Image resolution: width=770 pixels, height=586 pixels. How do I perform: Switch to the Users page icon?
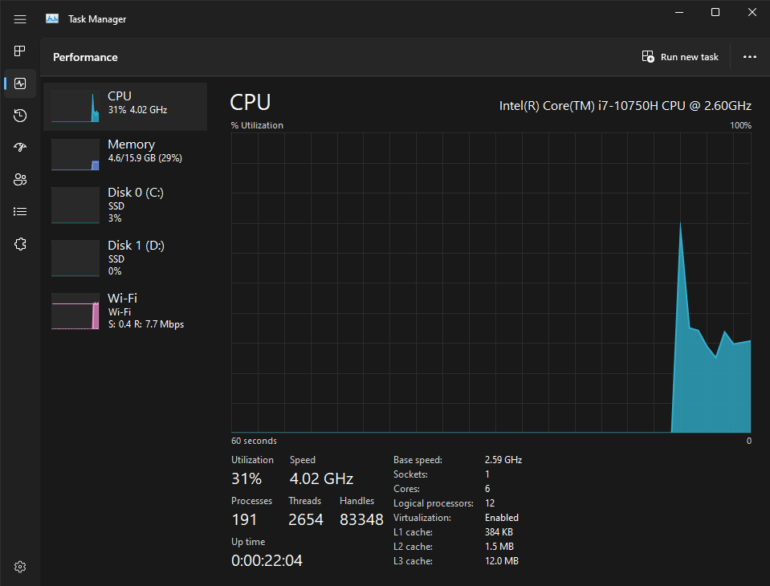point(20,179)
